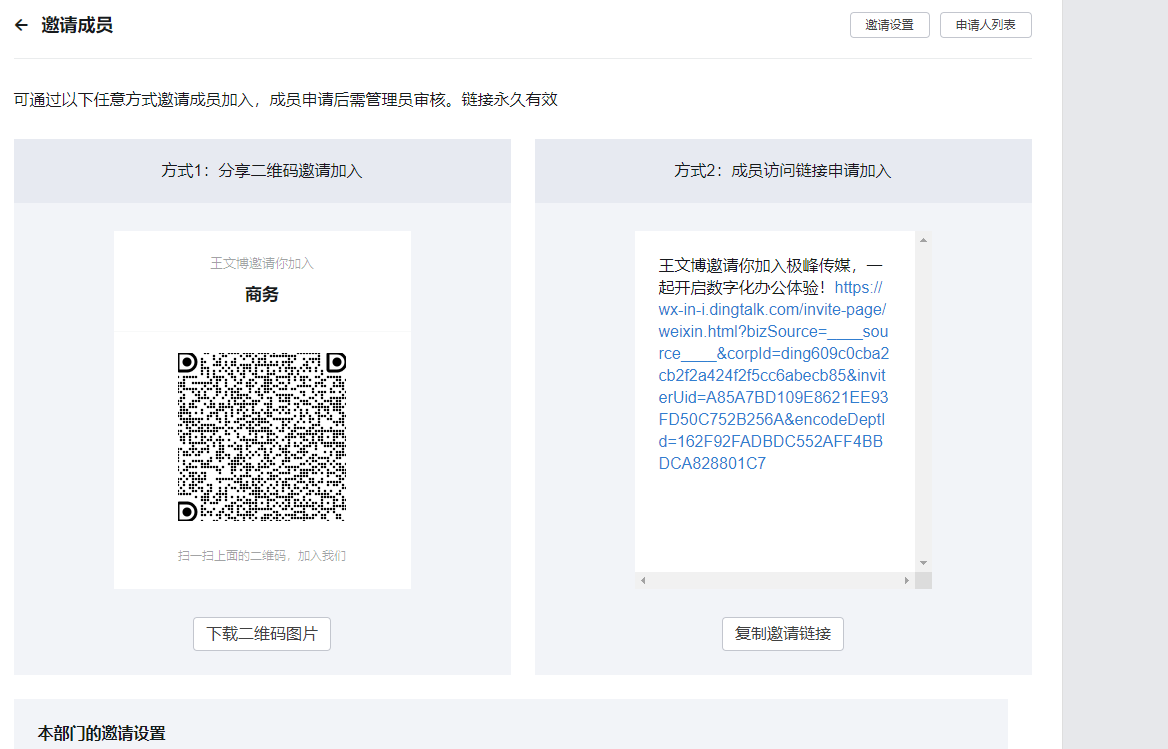Click the invitation QR code image

click(261, 436)
